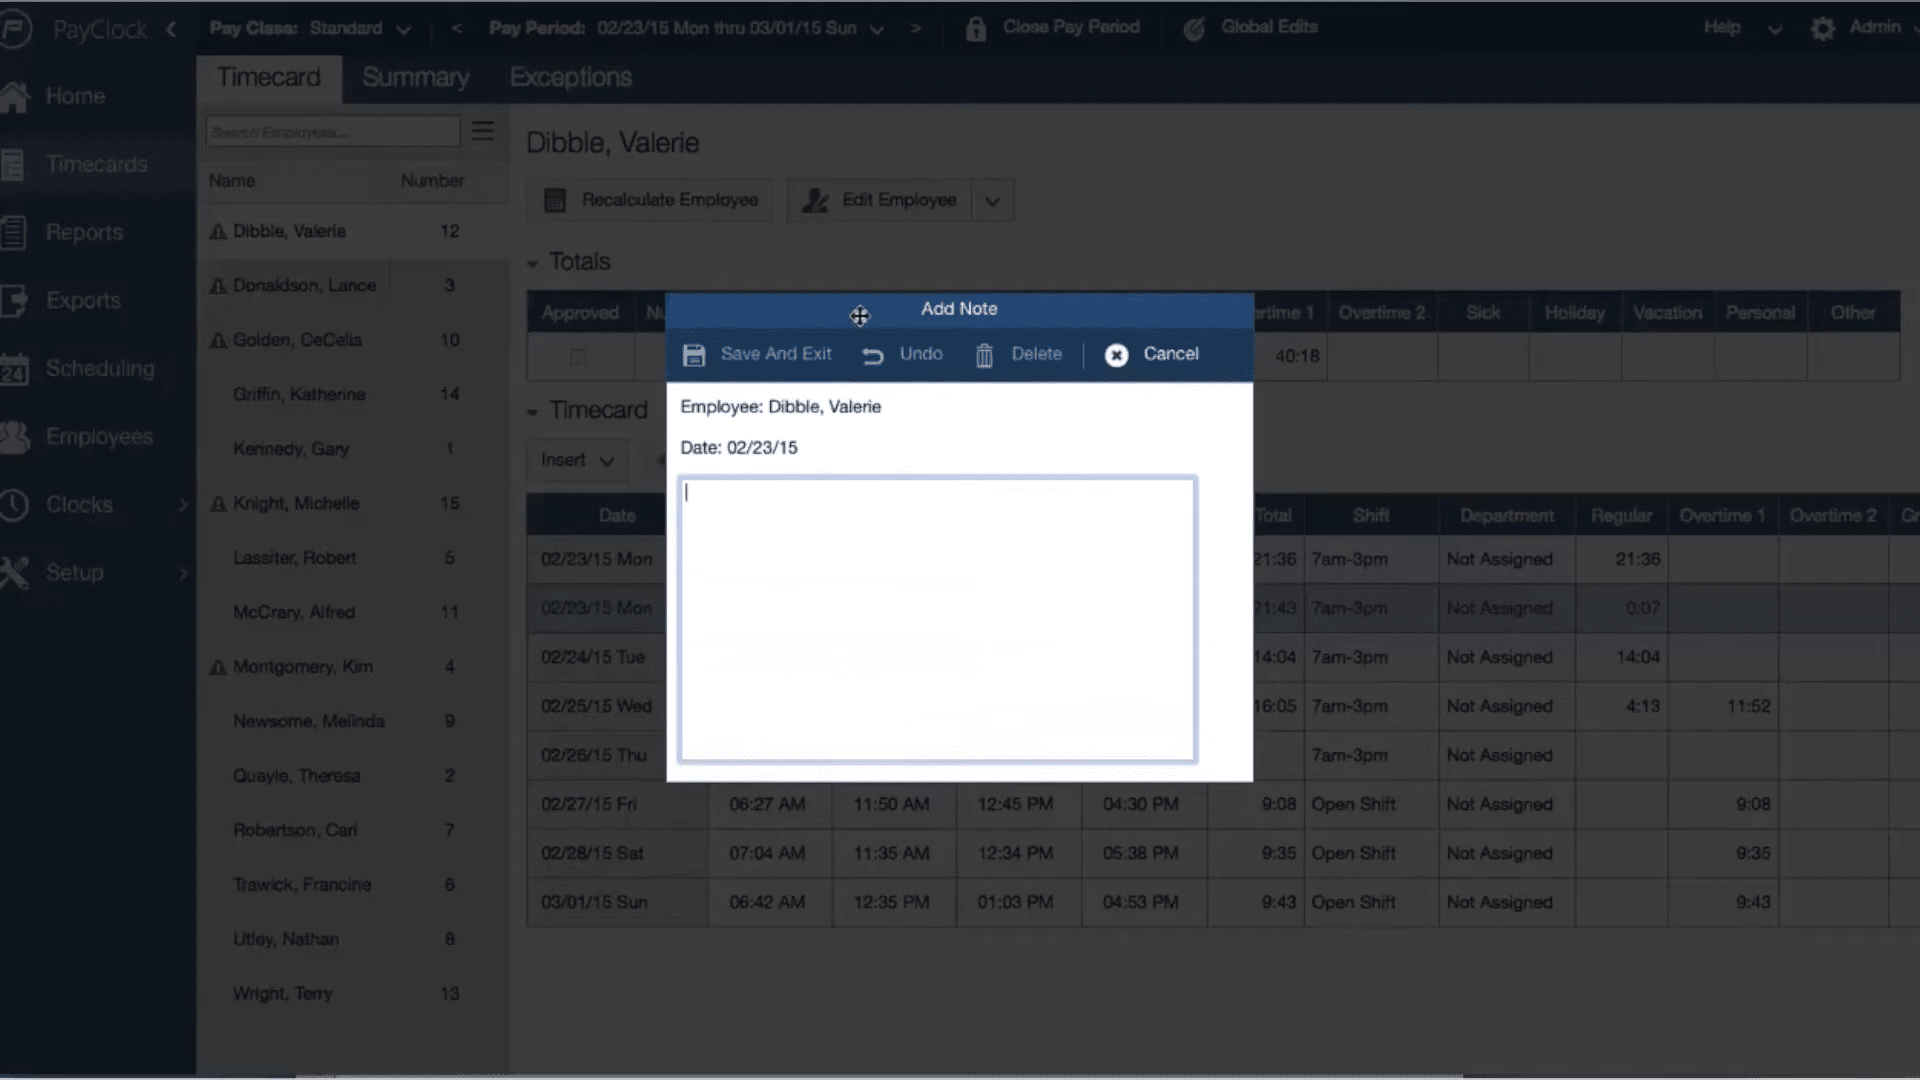The image size is (1920, 1080).
Task: Cancel the Add Note dialog
Action: 1152,354
